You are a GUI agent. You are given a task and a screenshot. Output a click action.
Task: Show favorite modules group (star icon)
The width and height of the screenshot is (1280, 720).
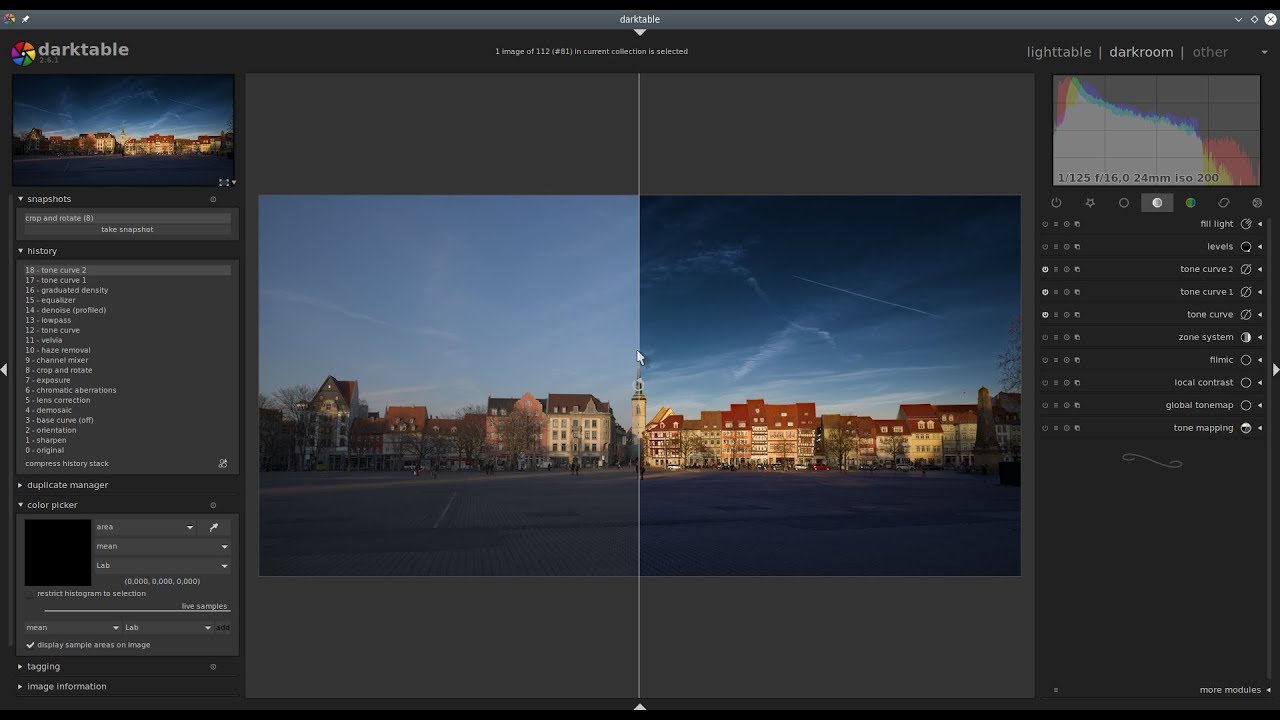pyautogui.click(x=1090, y=202)
